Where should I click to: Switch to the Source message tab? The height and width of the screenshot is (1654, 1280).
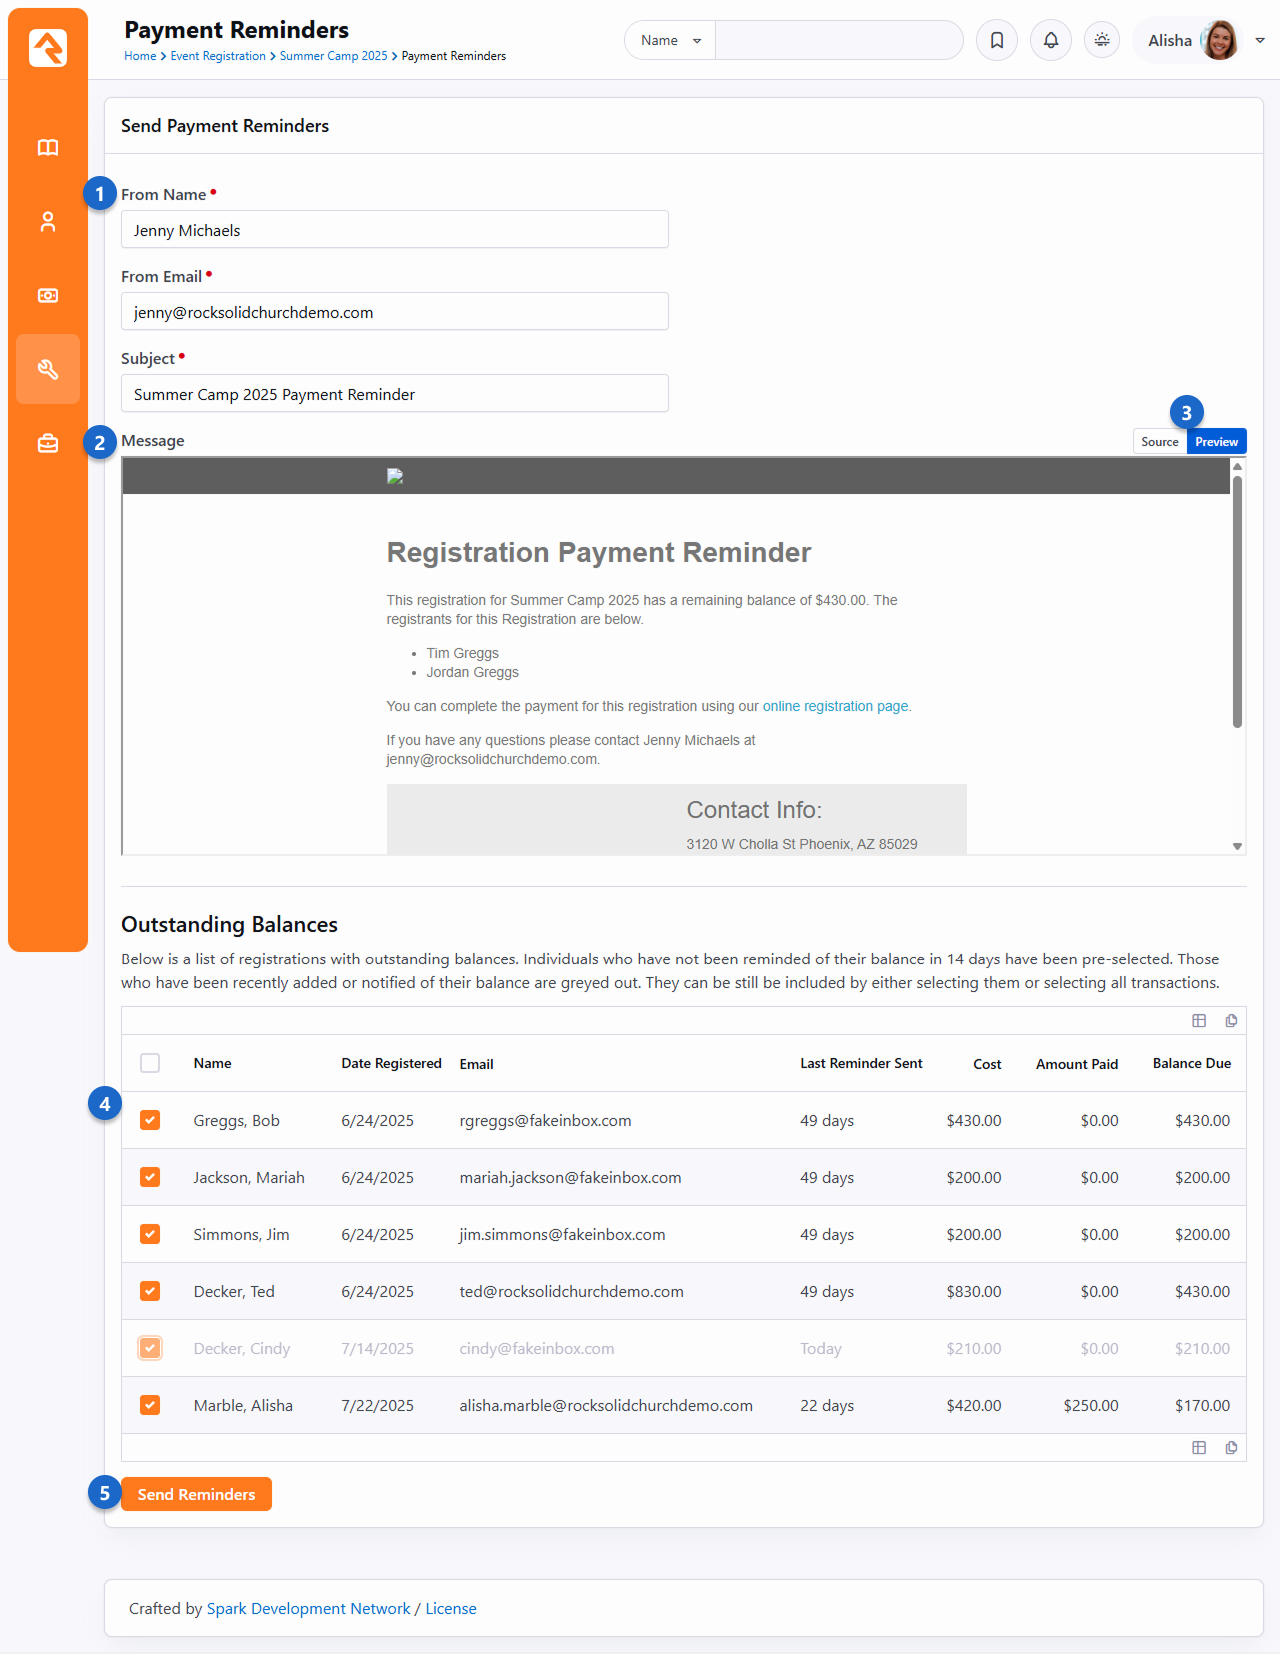[x=1159, y=442]
